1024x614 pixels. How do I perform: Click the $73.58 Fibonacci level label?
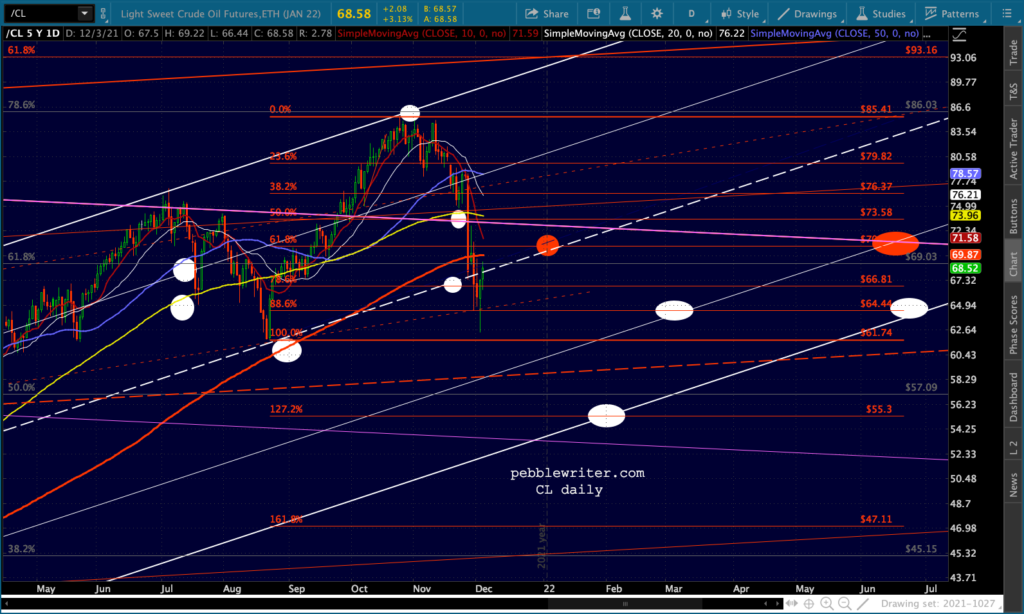pos(876,212)
